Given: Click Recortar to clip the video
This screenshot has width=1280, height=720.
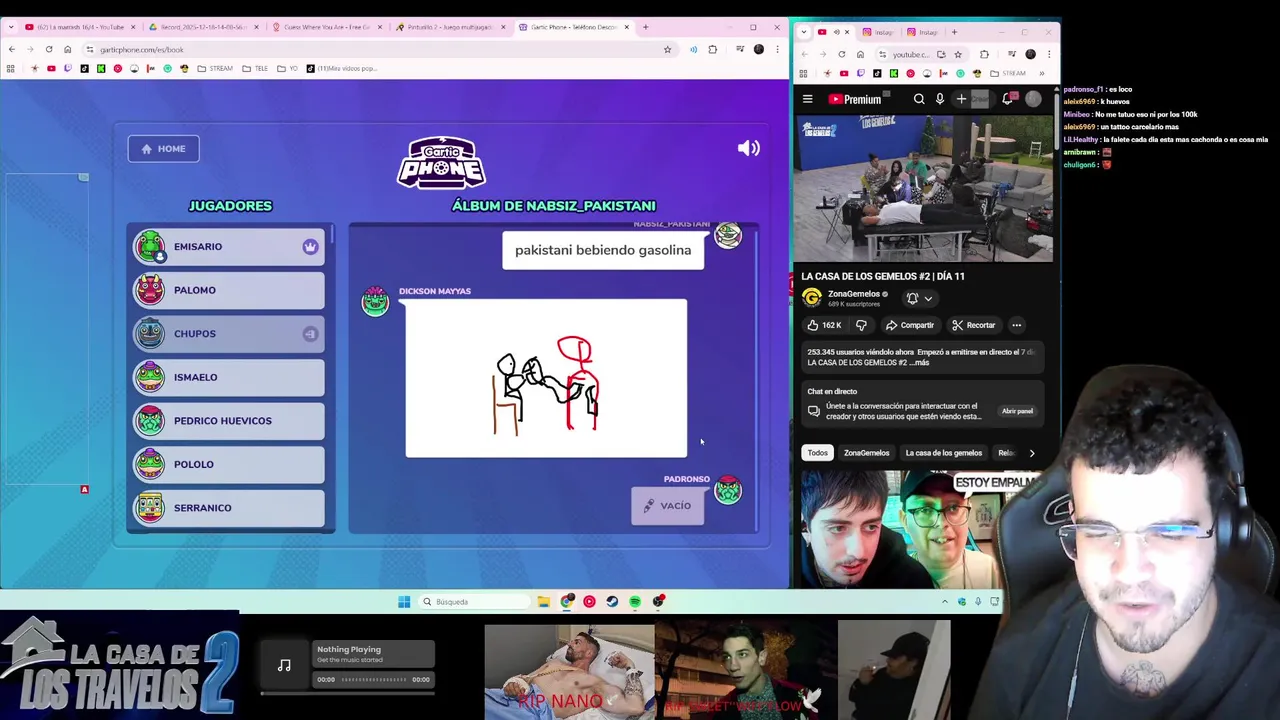Looking at the screenshot, I should pyautogui.click(x=974, y=325).
